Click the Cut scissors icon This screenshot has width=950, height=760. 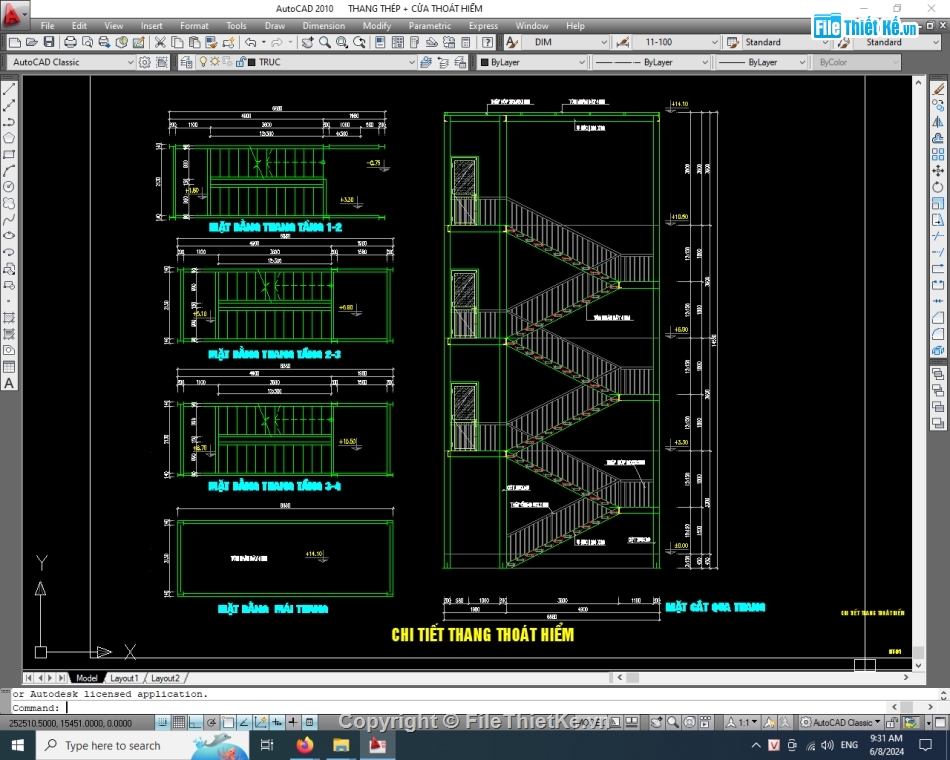[160, 42]
